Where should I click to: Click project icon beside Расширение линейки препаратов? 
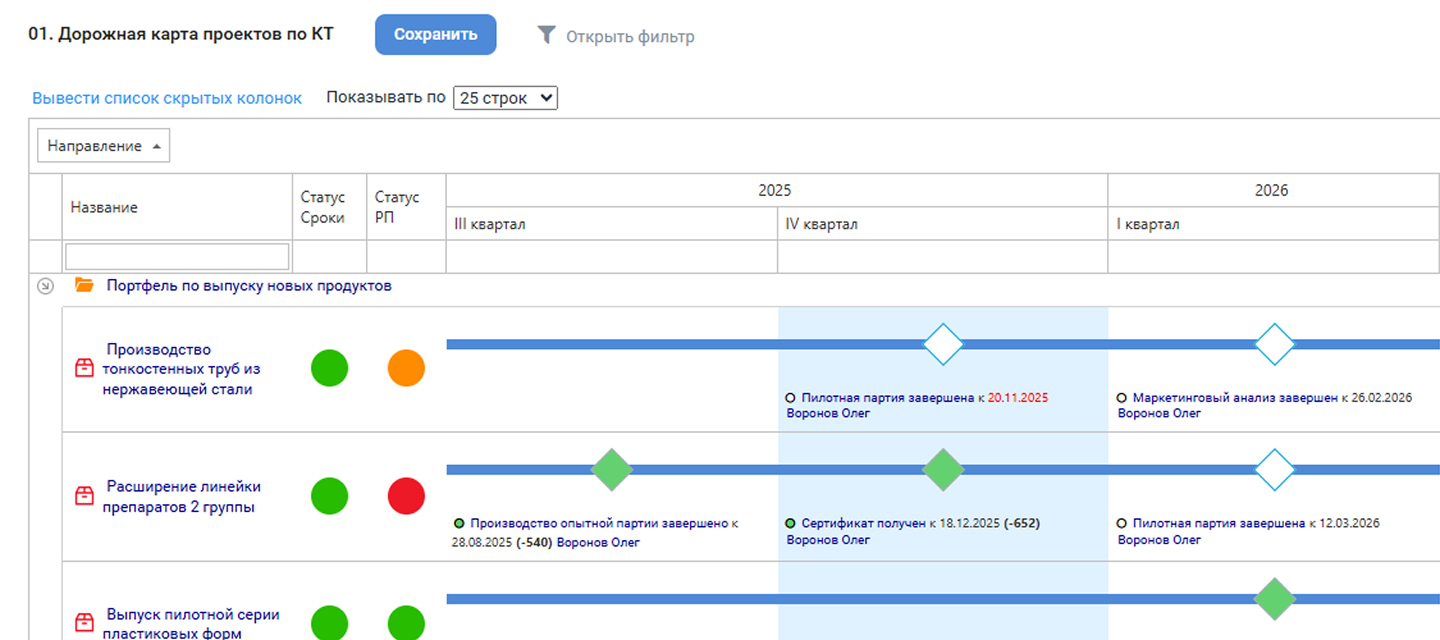coord(85,496)
